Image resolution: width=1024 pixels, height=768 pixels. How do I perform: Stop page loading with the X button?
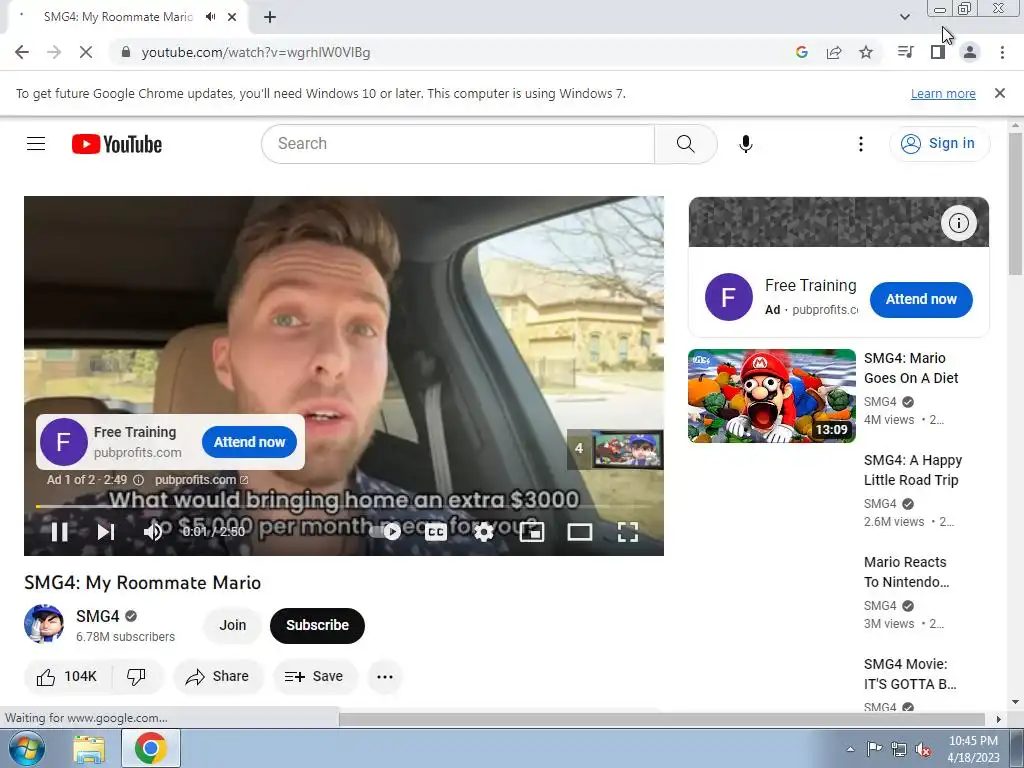[86, 52]
